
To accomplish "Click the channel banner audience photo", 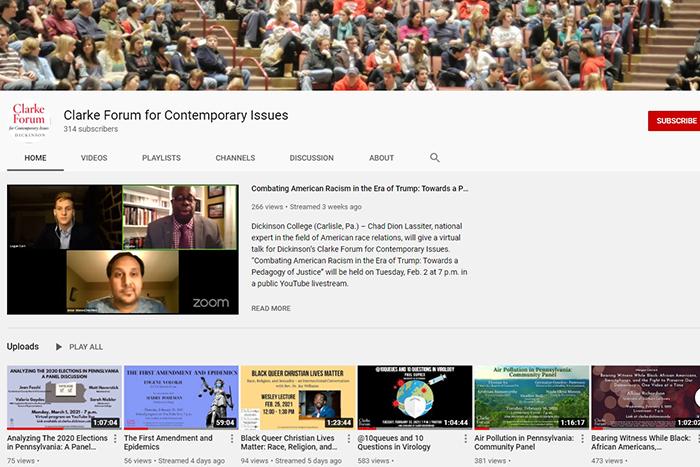I will click(350, 45).
